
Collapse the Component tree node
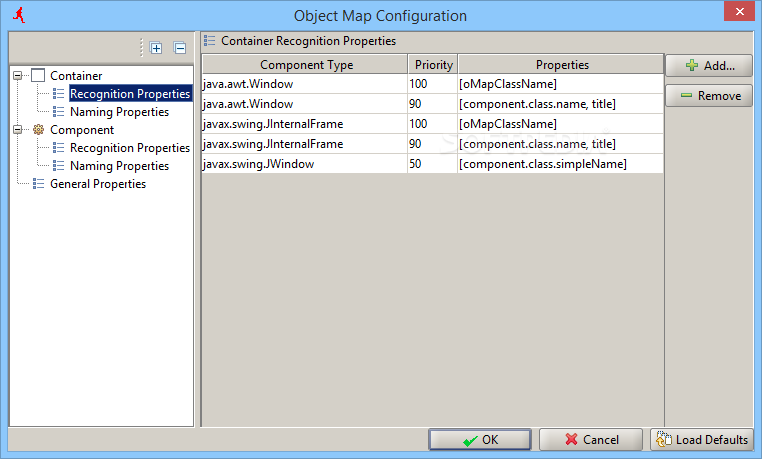coord(17,130)
